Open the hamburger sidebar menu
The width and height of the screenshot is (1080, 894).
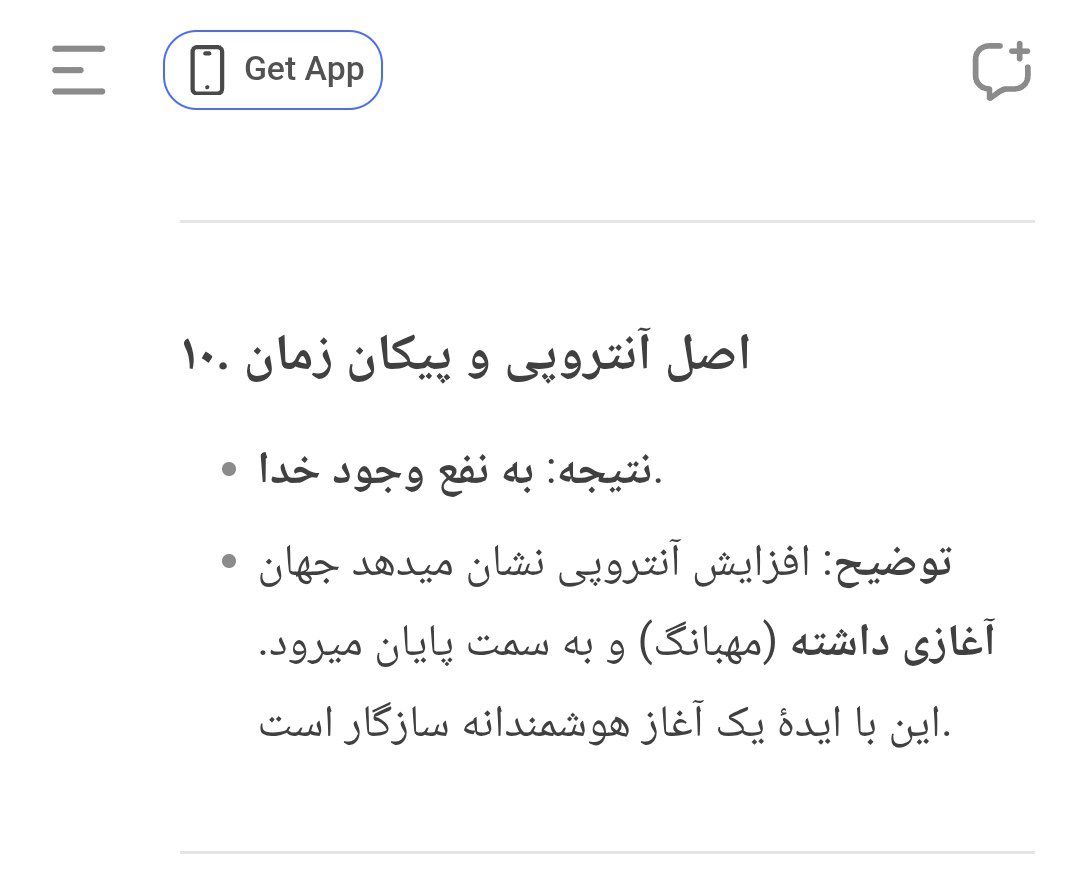[79, 70]
